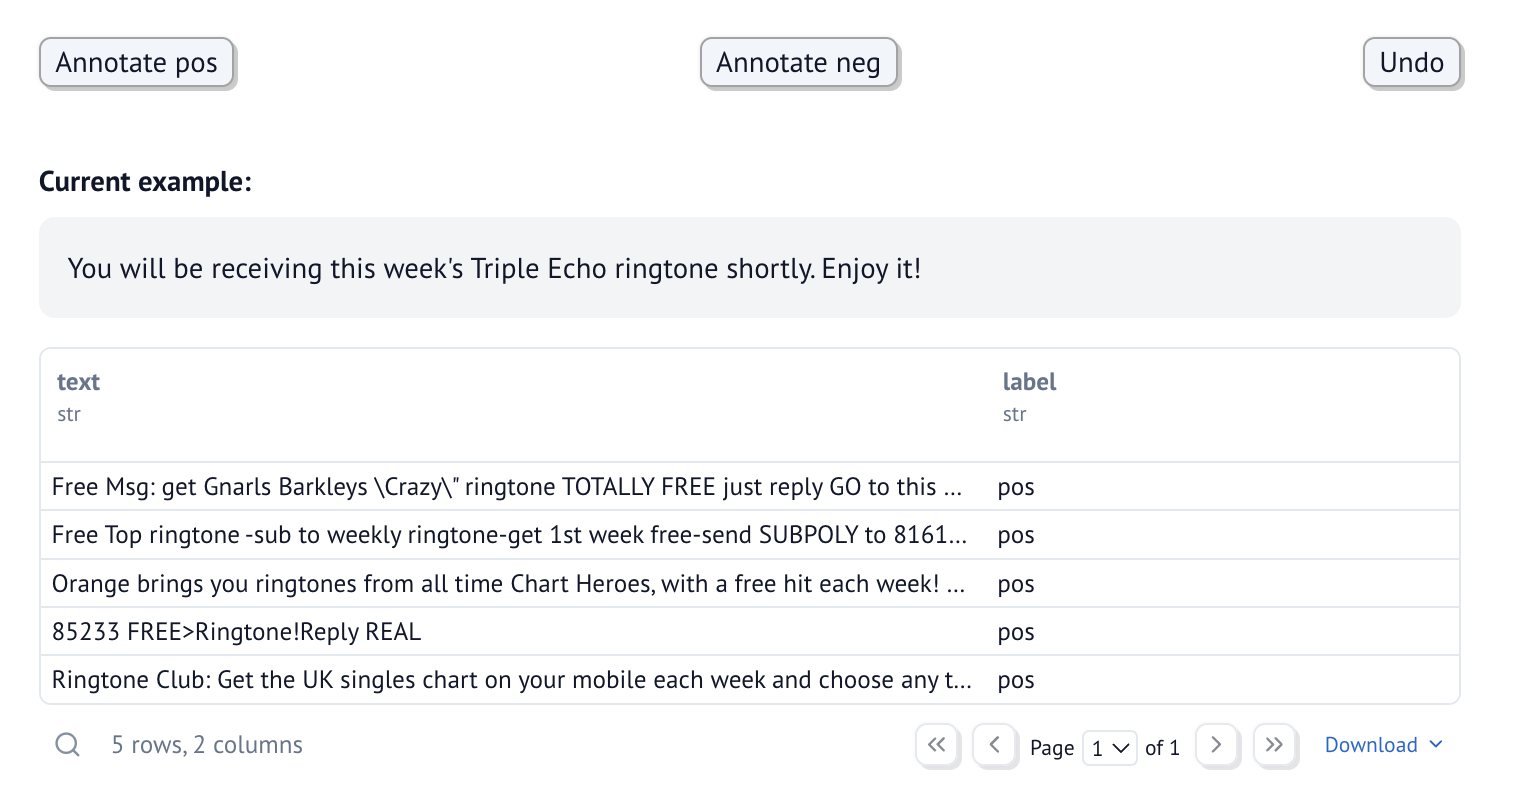Go to previous page chevron icon
This screenshot has height=788, width=1532.
click(995, 745)
